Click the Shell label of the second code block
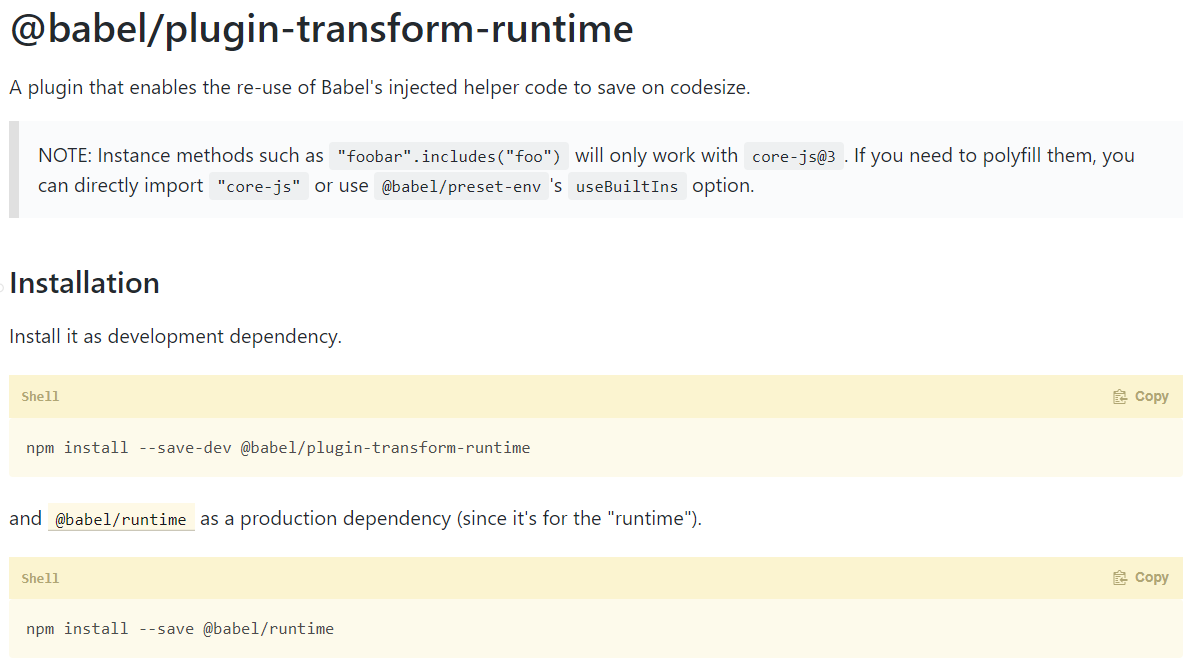This screenshot has width=1191, height=661. (x=41, y=578)
